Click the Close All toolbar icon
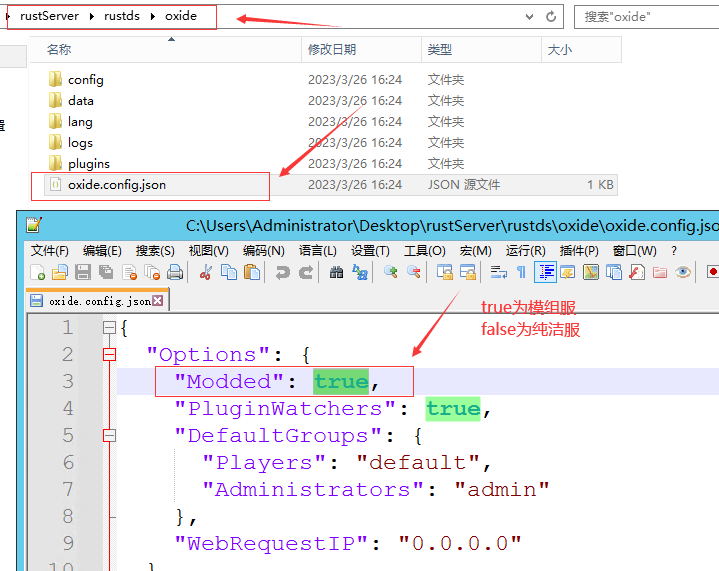This screenshot has height=571, width=719. [152, 272]
